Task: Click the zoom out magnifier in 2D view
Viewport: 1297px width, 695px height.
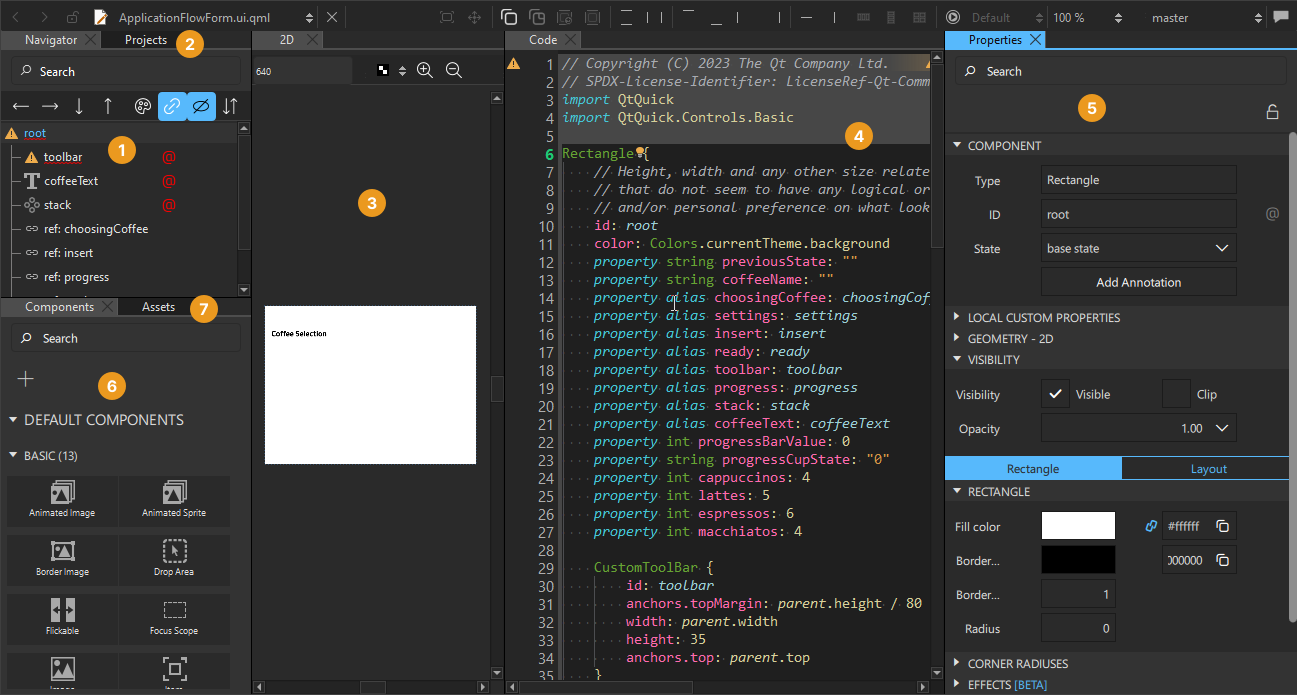Action: [x=454, y=70]
